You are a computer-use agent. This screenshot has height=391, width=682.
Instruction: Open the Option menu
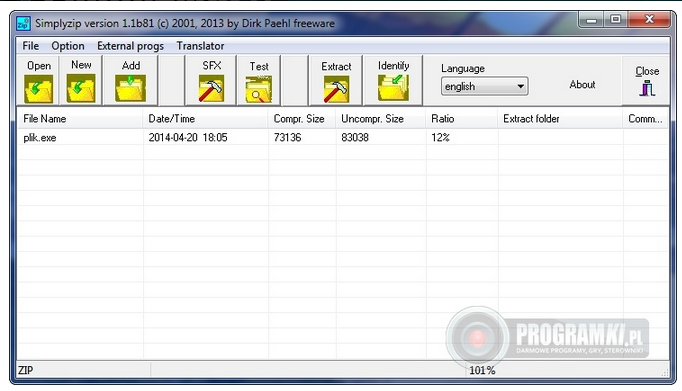68,46
